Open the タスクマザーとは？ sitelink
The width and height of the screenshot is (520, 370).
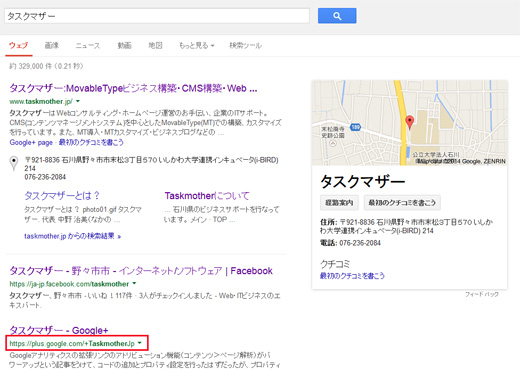coord(62,196)
